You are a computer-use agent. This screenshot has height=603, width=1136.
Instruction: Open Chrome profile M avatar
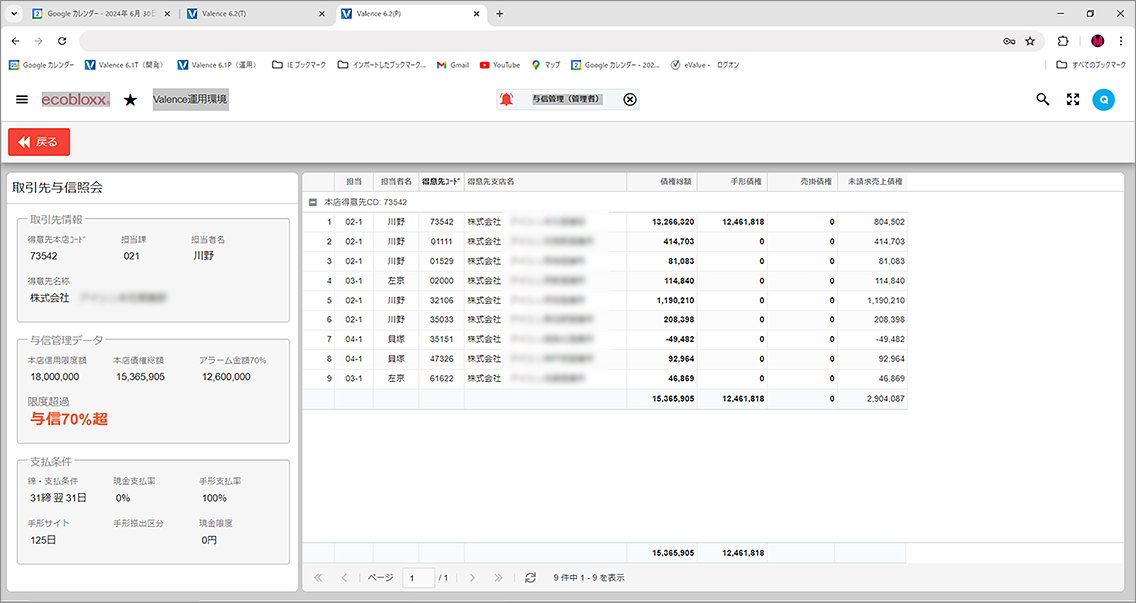[x=1098, y=41]
